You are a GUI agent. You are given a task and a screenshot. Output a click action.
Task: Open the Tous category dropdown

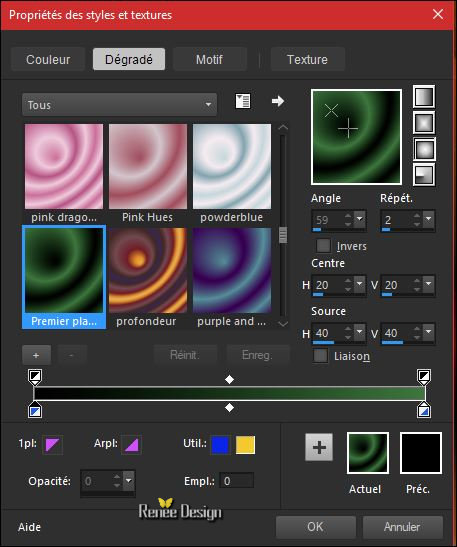(119, 104)
